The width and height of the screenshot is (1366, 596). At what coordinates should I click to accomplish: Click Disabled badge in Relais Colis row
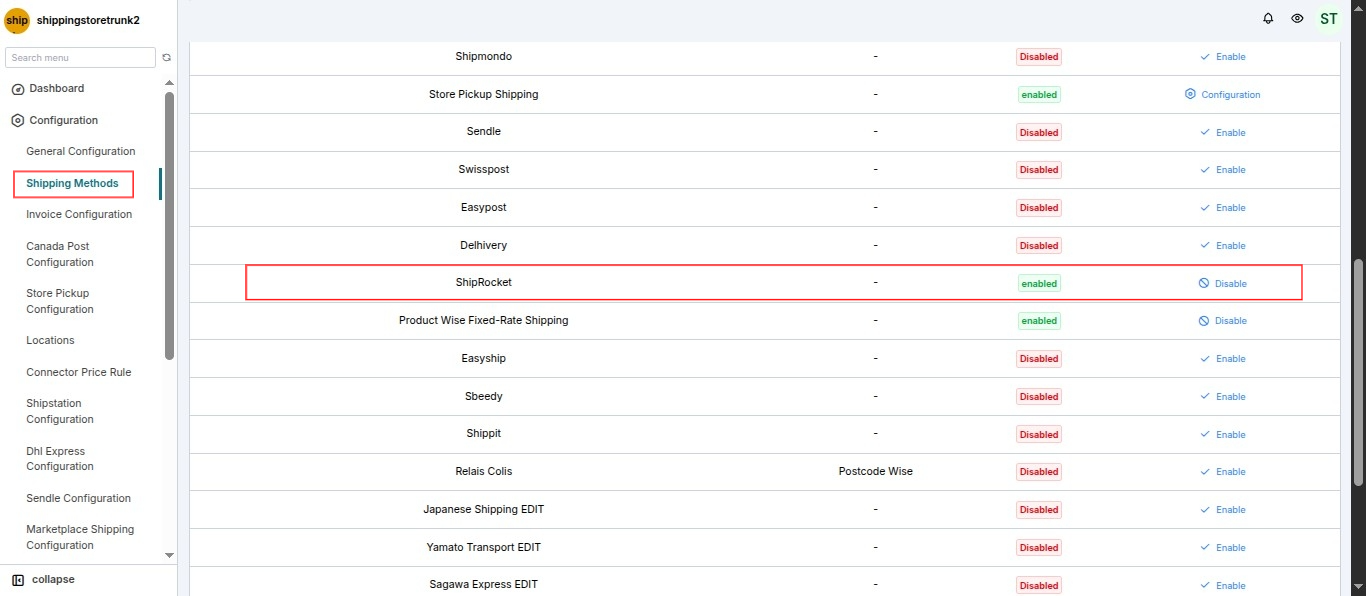tap(1039, 472)
